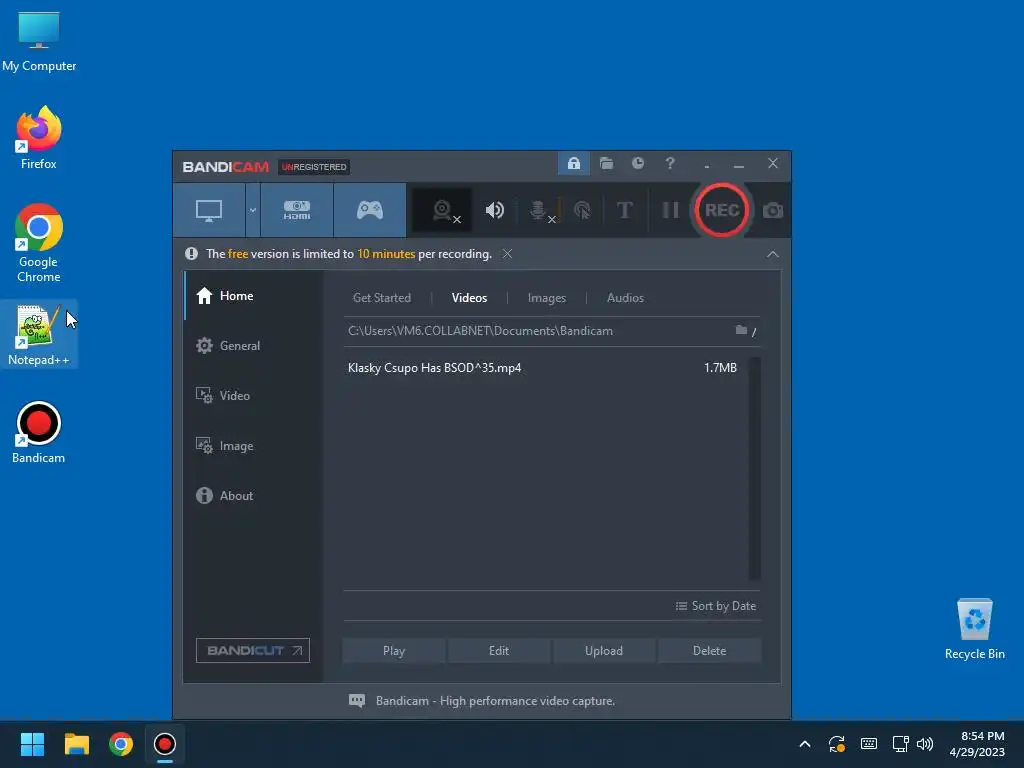Click the compact mode small dash button
Screen dimensions: 1024x768
click(x=707, y=165)
